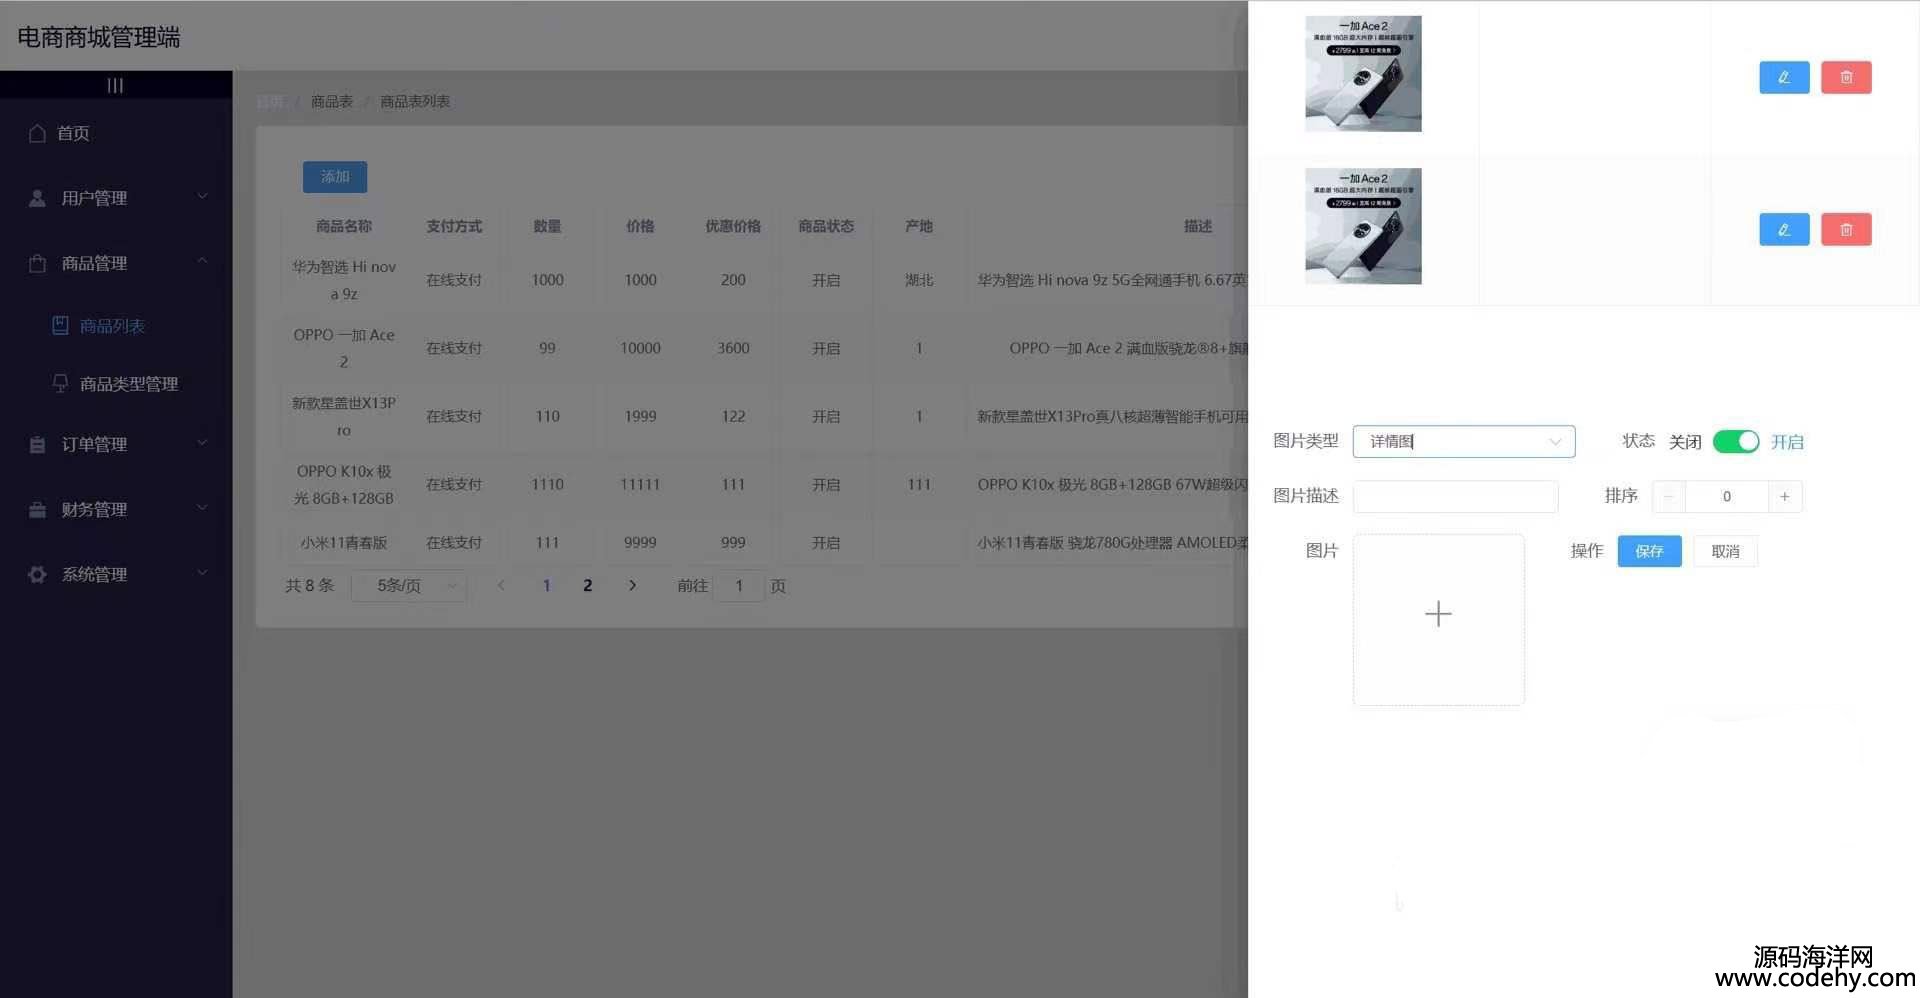This screenshot has height=998, width=1920.
Task: Increase the 排序 value with plus
Action: [1785, 497]
